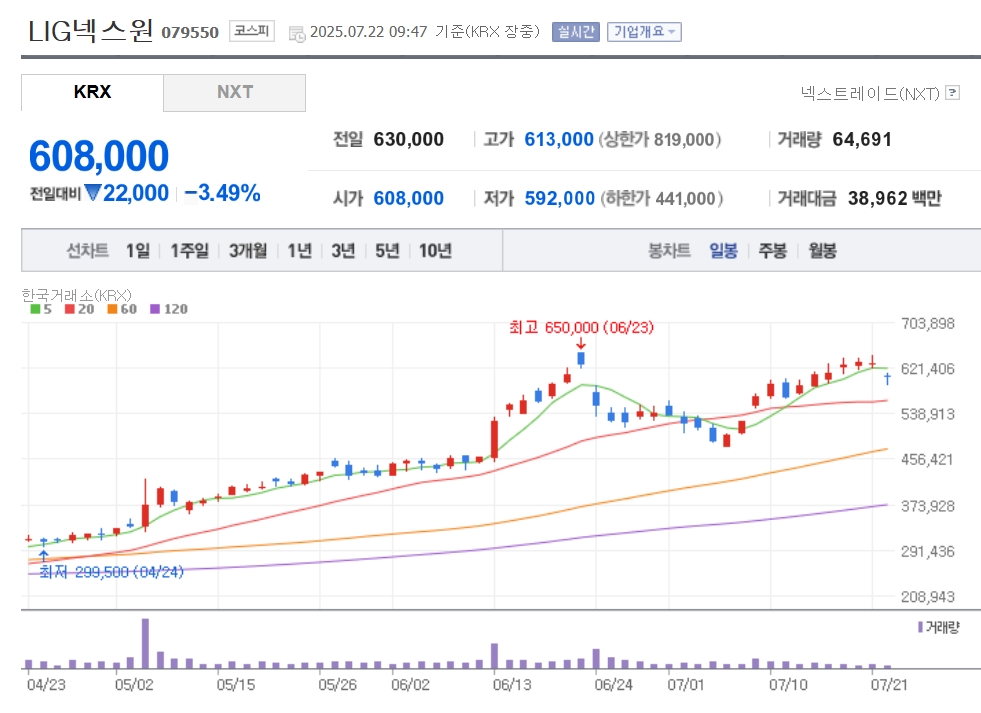This screenshot has height=713, width=981.
Task: Click the down arrow beside 22,000 change
Action: pyautogui.click(x=93, y=193)
